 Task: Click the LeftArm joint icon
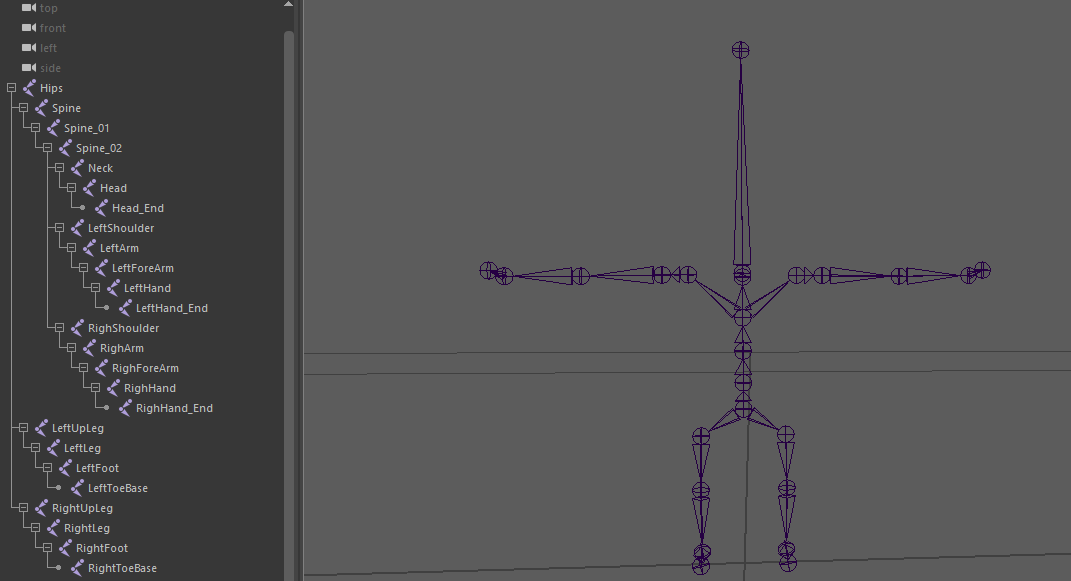(89, 248)
